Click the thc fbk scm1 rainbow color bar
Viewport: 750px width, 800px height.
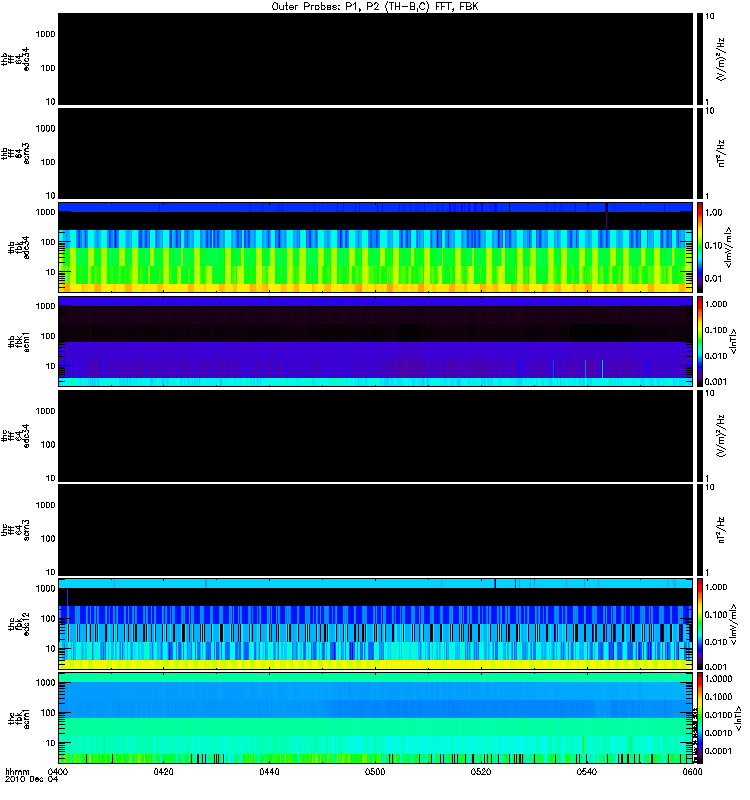[x=699, y=718]
